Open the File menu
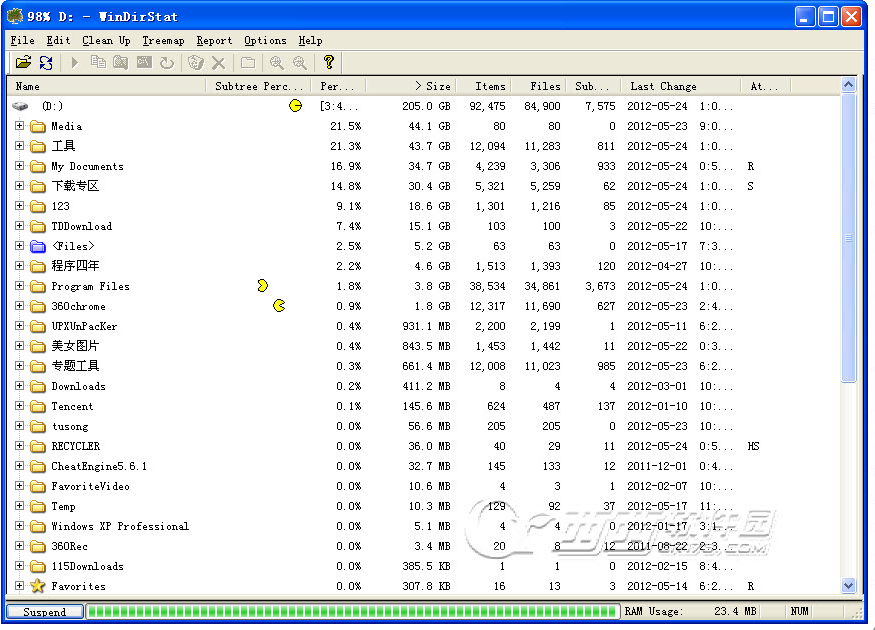 [x=22, y=40]
